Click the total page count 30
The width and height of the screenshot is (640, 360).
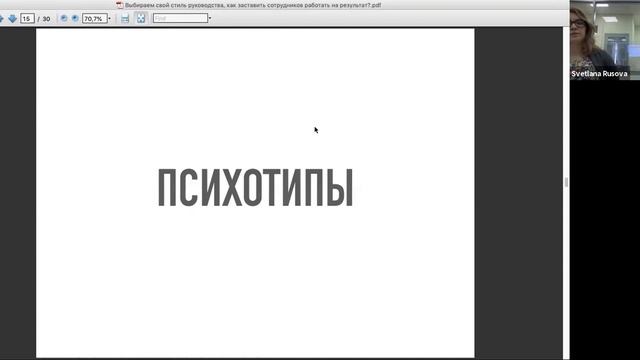46,19
